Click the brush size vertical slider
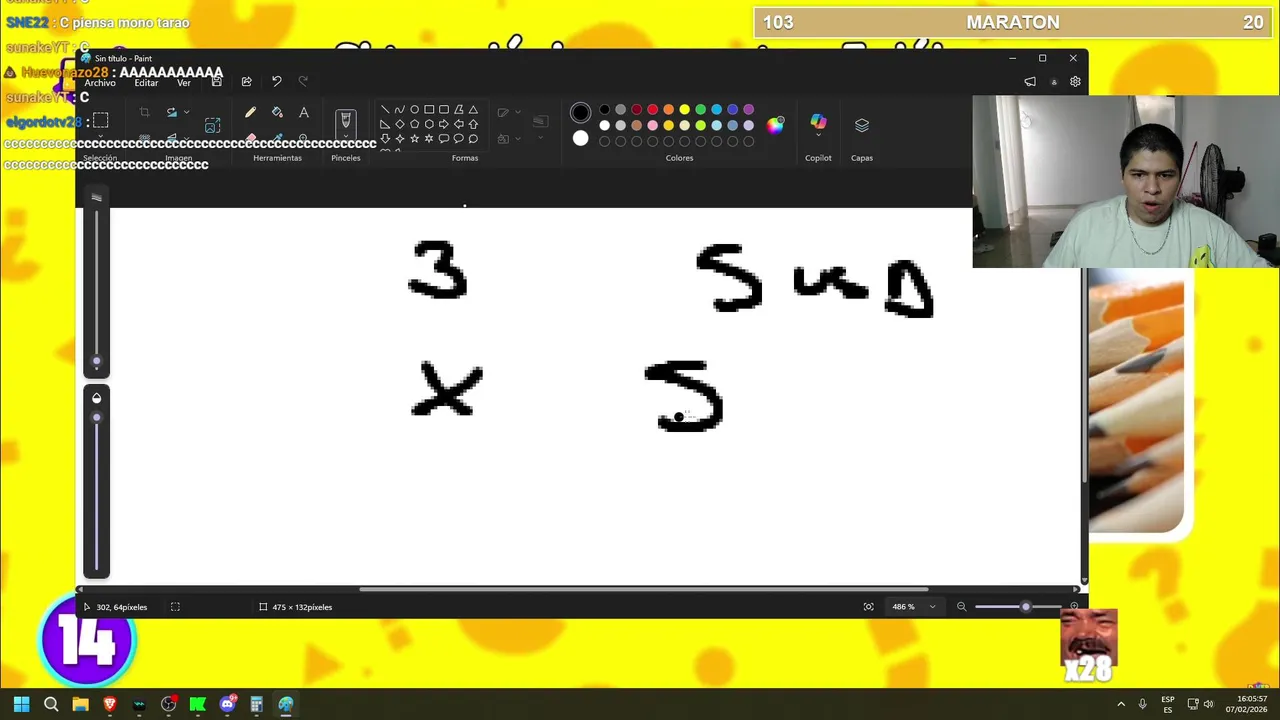This screenshot has width=1280, height=720. tap(96, 290)
